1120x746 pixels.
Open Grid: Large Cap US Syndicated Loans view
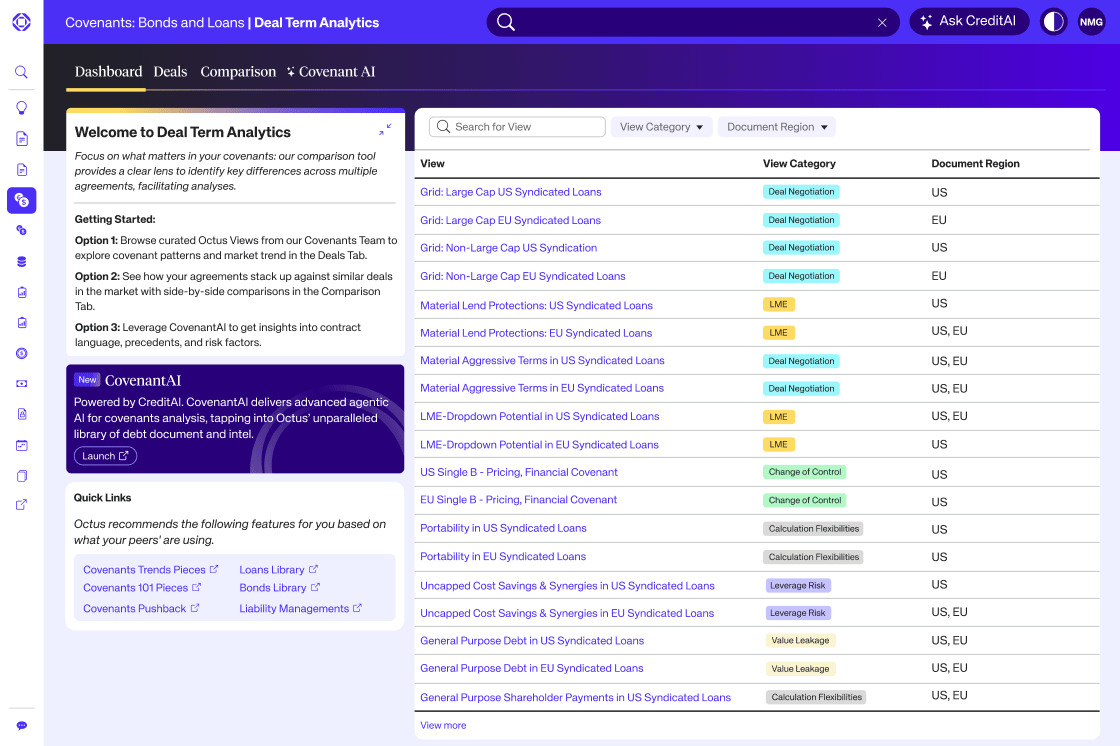(511, 192)
